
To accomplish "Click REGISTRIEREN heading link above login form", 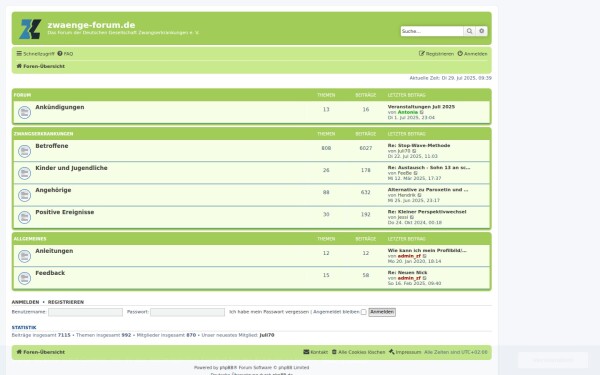I will click(x=66, y=302).
